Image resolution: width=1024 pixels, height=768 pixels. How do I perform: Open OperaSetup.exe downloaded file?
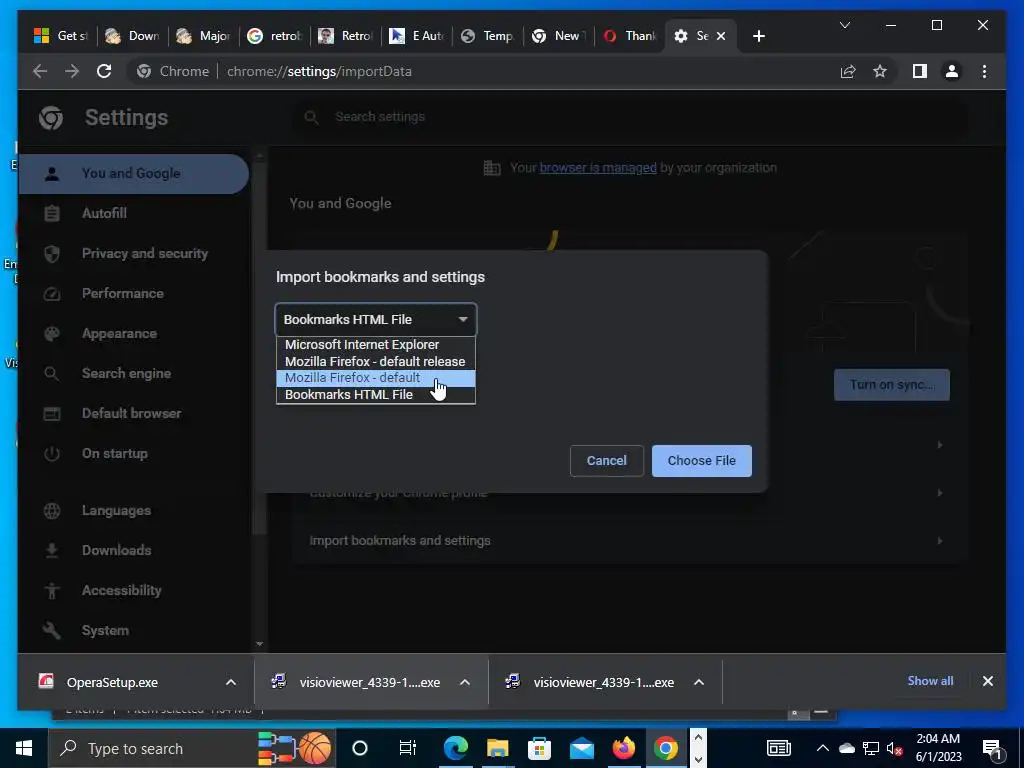pyautogui.click(x=112, y=682)
